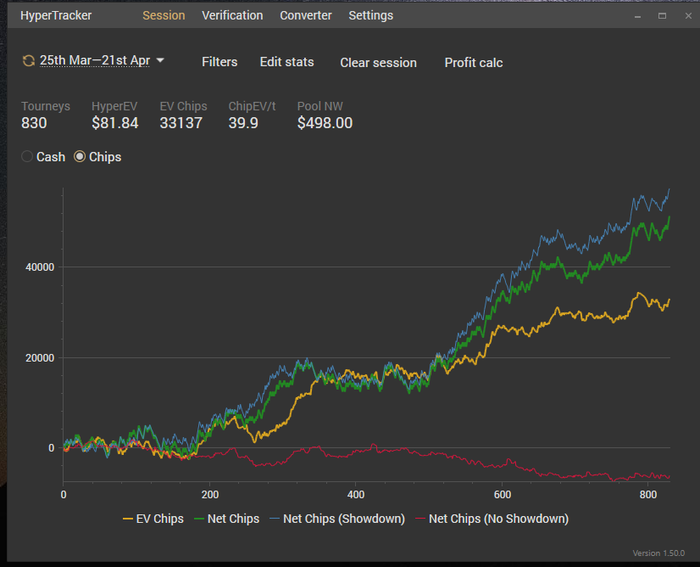700x567 pixels.
Task: Click the HyperEV value $81.84
Action: (x=115, y=123)
